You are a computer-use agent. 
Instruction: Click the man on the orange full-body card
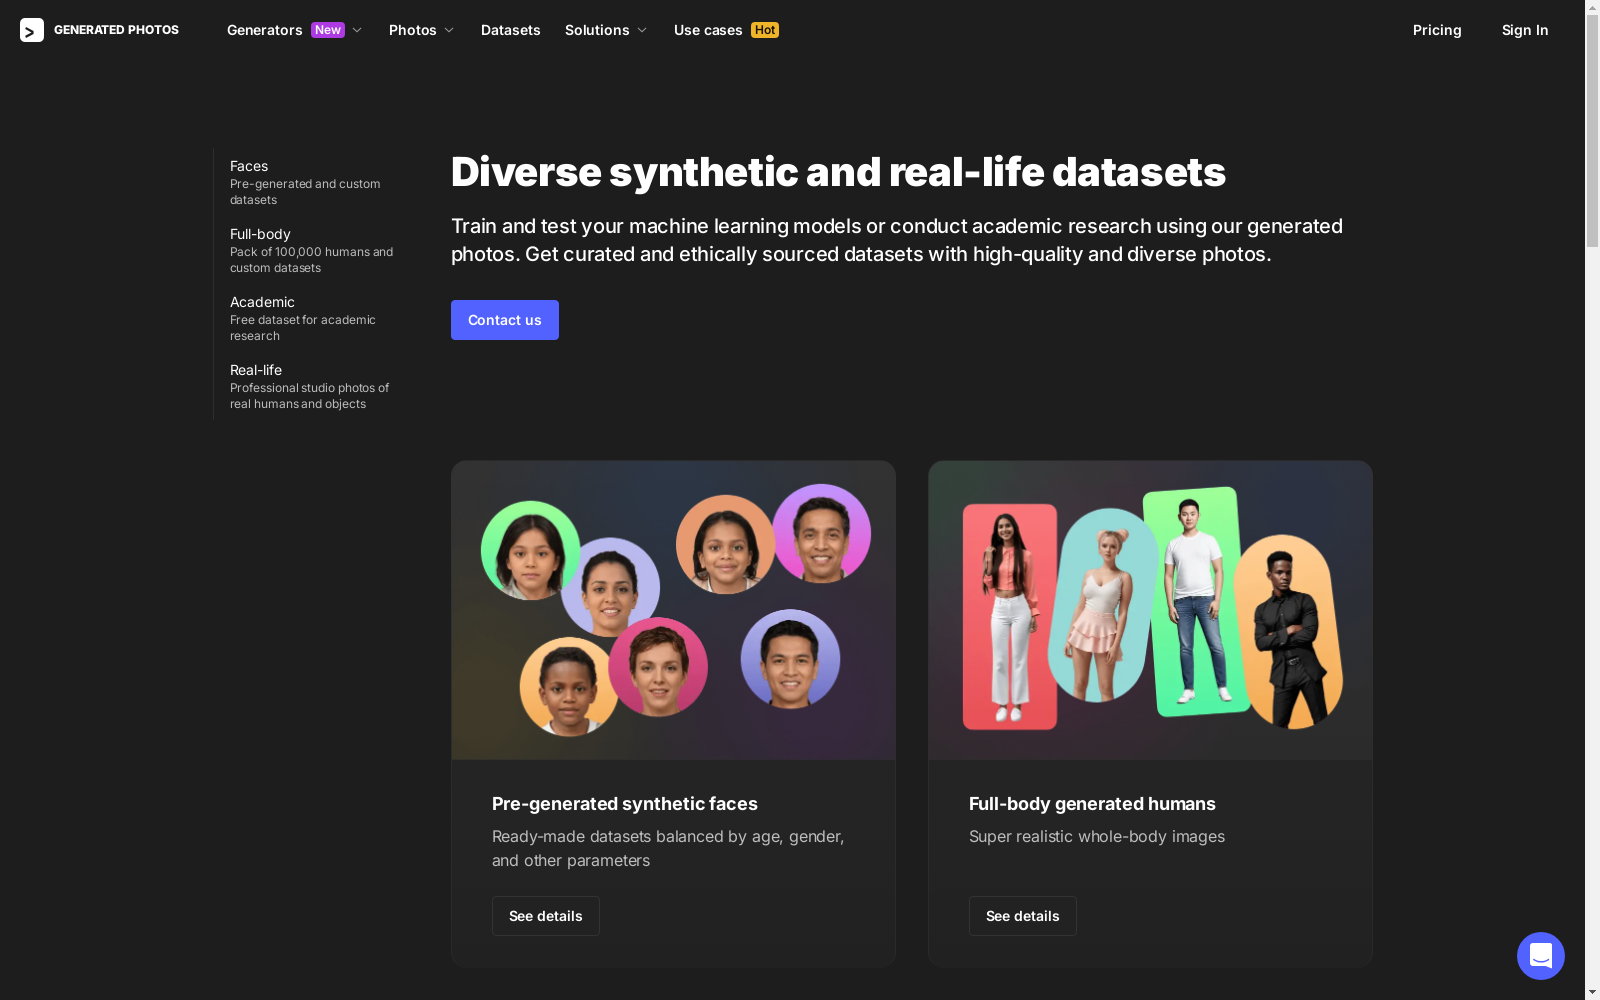pos(1289,632)
